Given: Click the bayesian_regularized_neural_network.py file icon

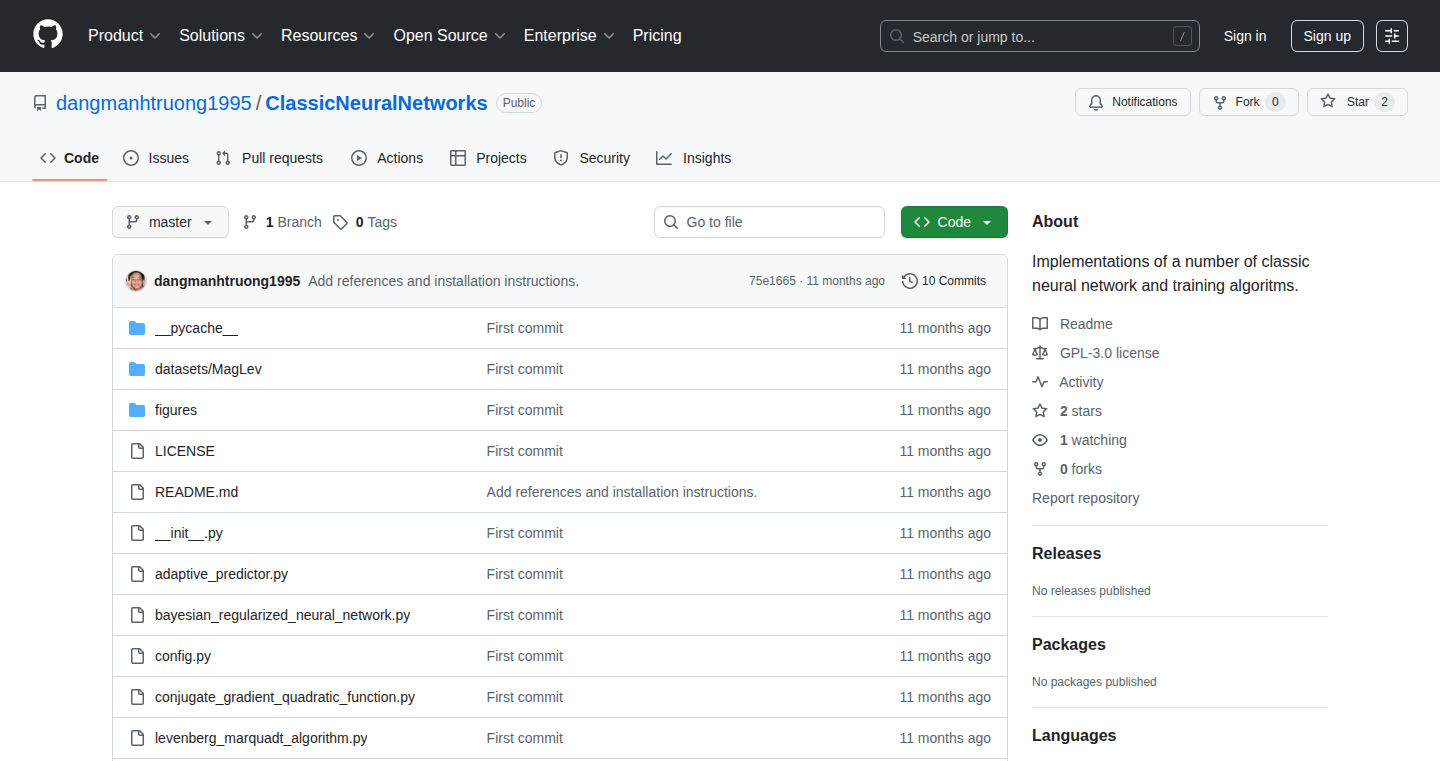Looking at the screenshot, I should pyautogui.click(x=137, y=615).
